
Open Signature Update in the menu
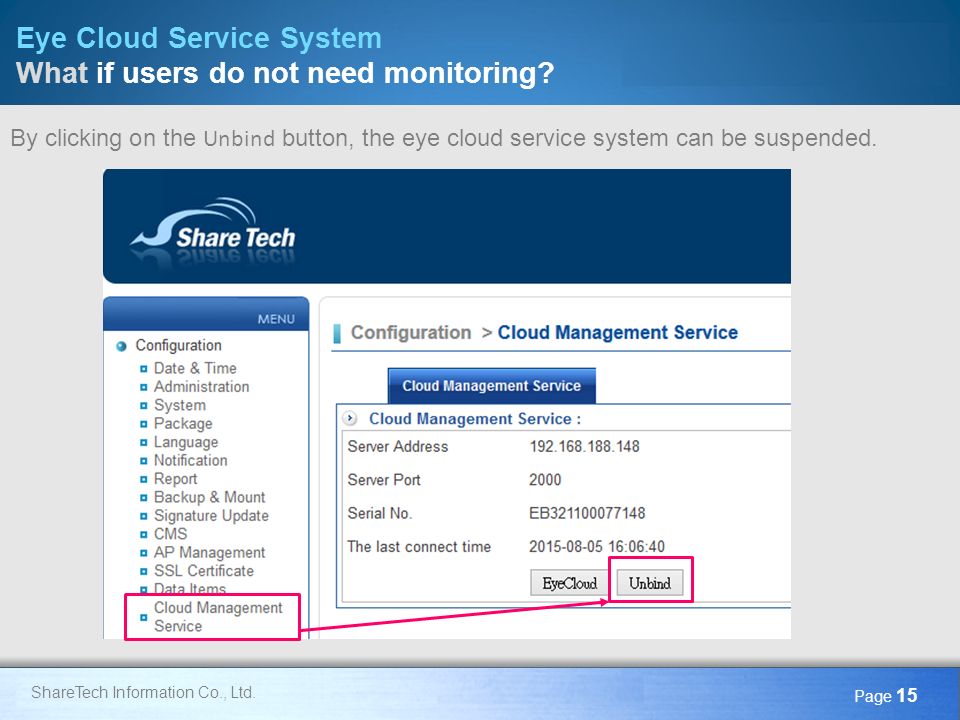click(211, 515)
